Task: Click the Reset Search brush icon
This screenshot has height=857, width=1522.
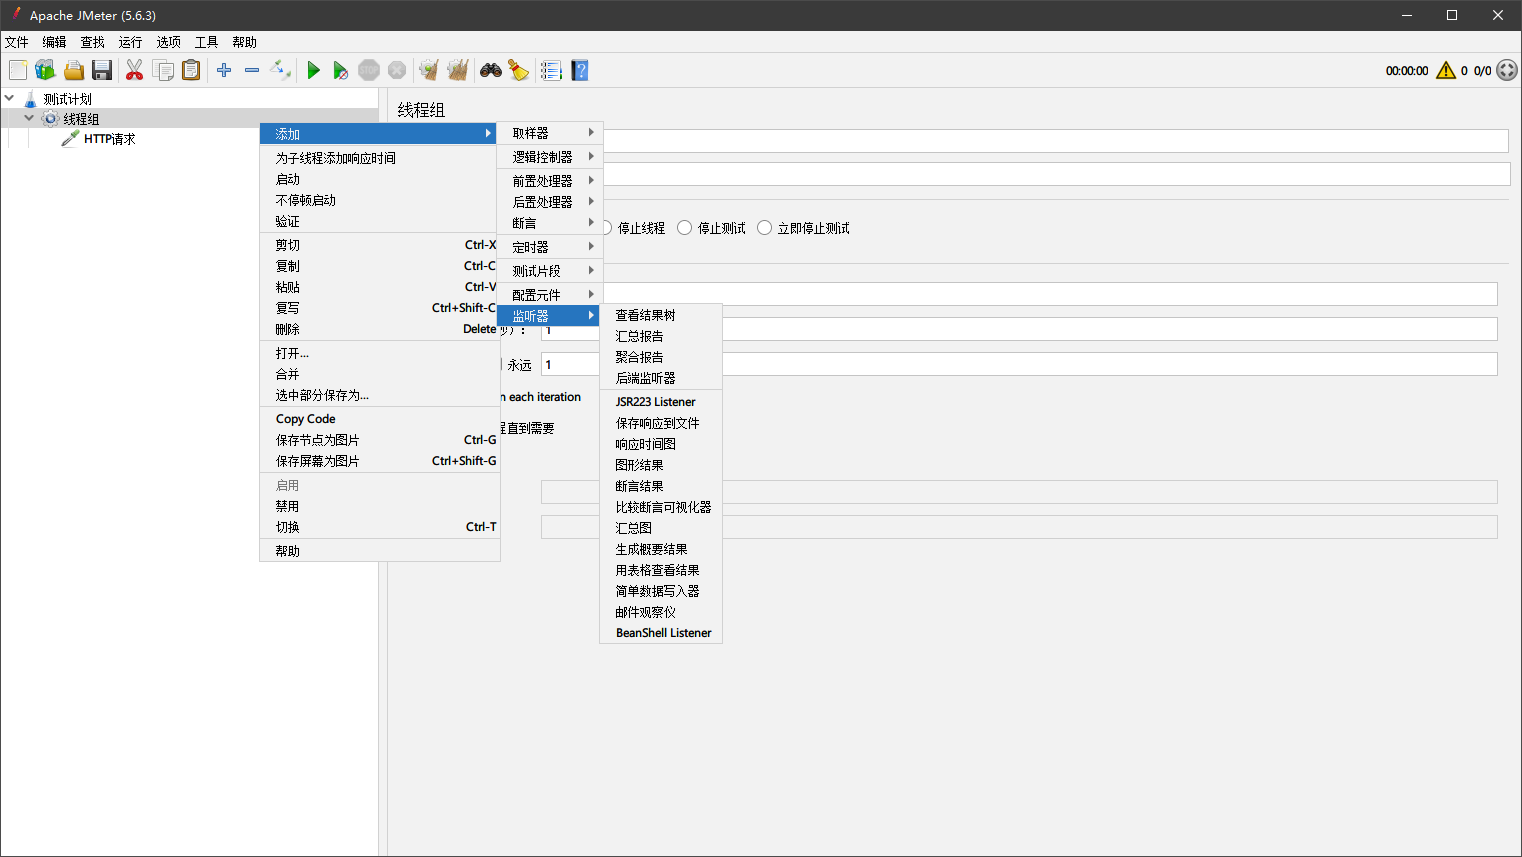Action: [519, 70]
